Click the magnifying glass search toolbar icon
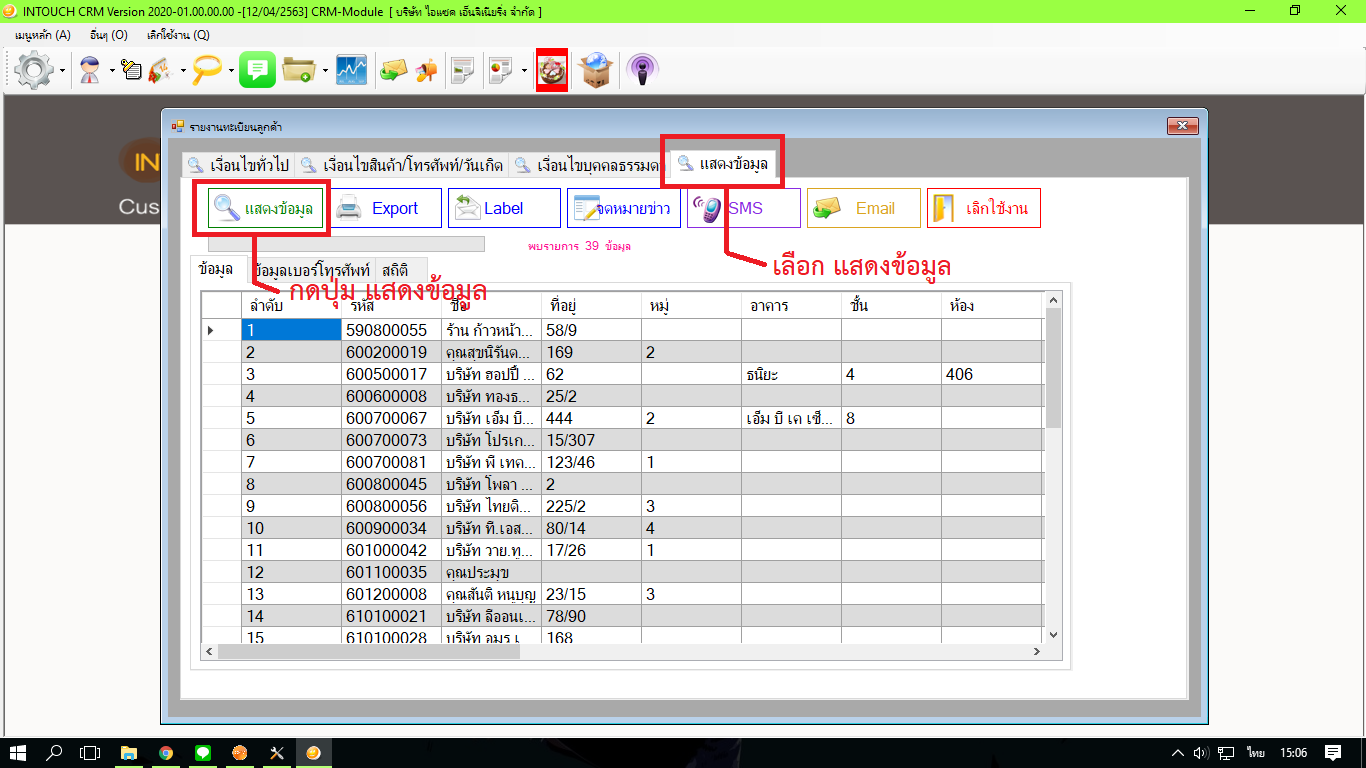The width and height of the screenshot is (1366, 768). point(208,70)
